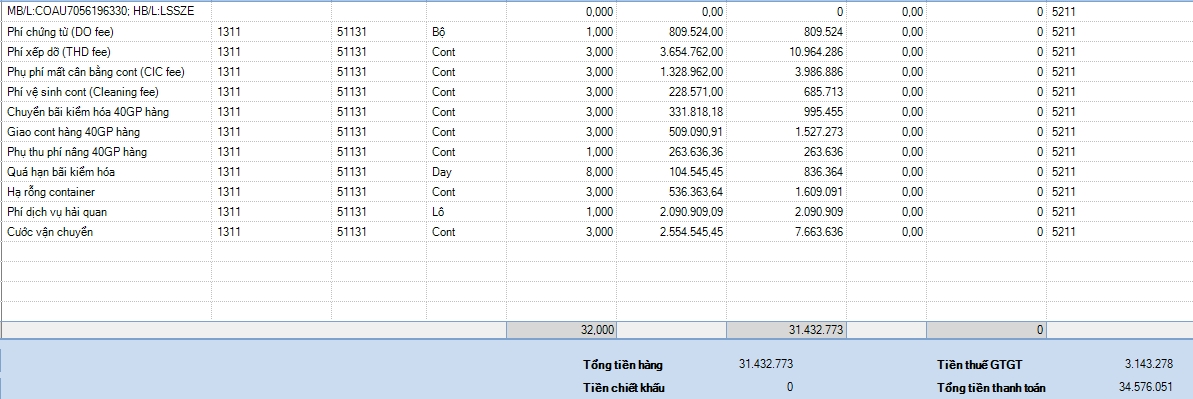Select Phí xếp dỡ (THD fee) cell

[x=107, y=52]
